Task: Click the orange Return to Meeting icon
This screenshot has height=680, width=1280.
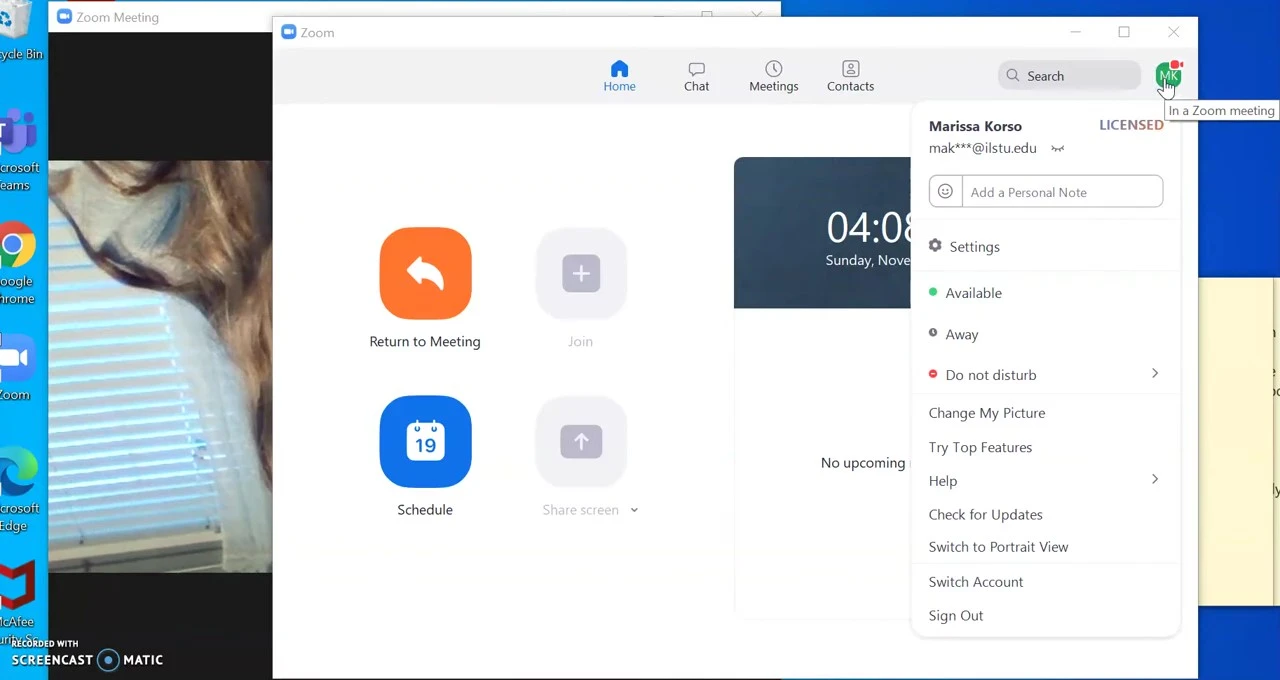Action: (425, 273)
